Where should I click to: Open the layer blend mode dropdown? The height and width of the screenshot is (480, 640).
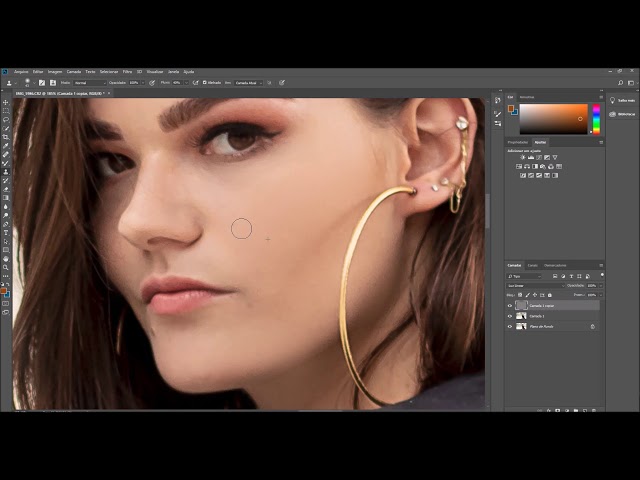click(536, 286)
